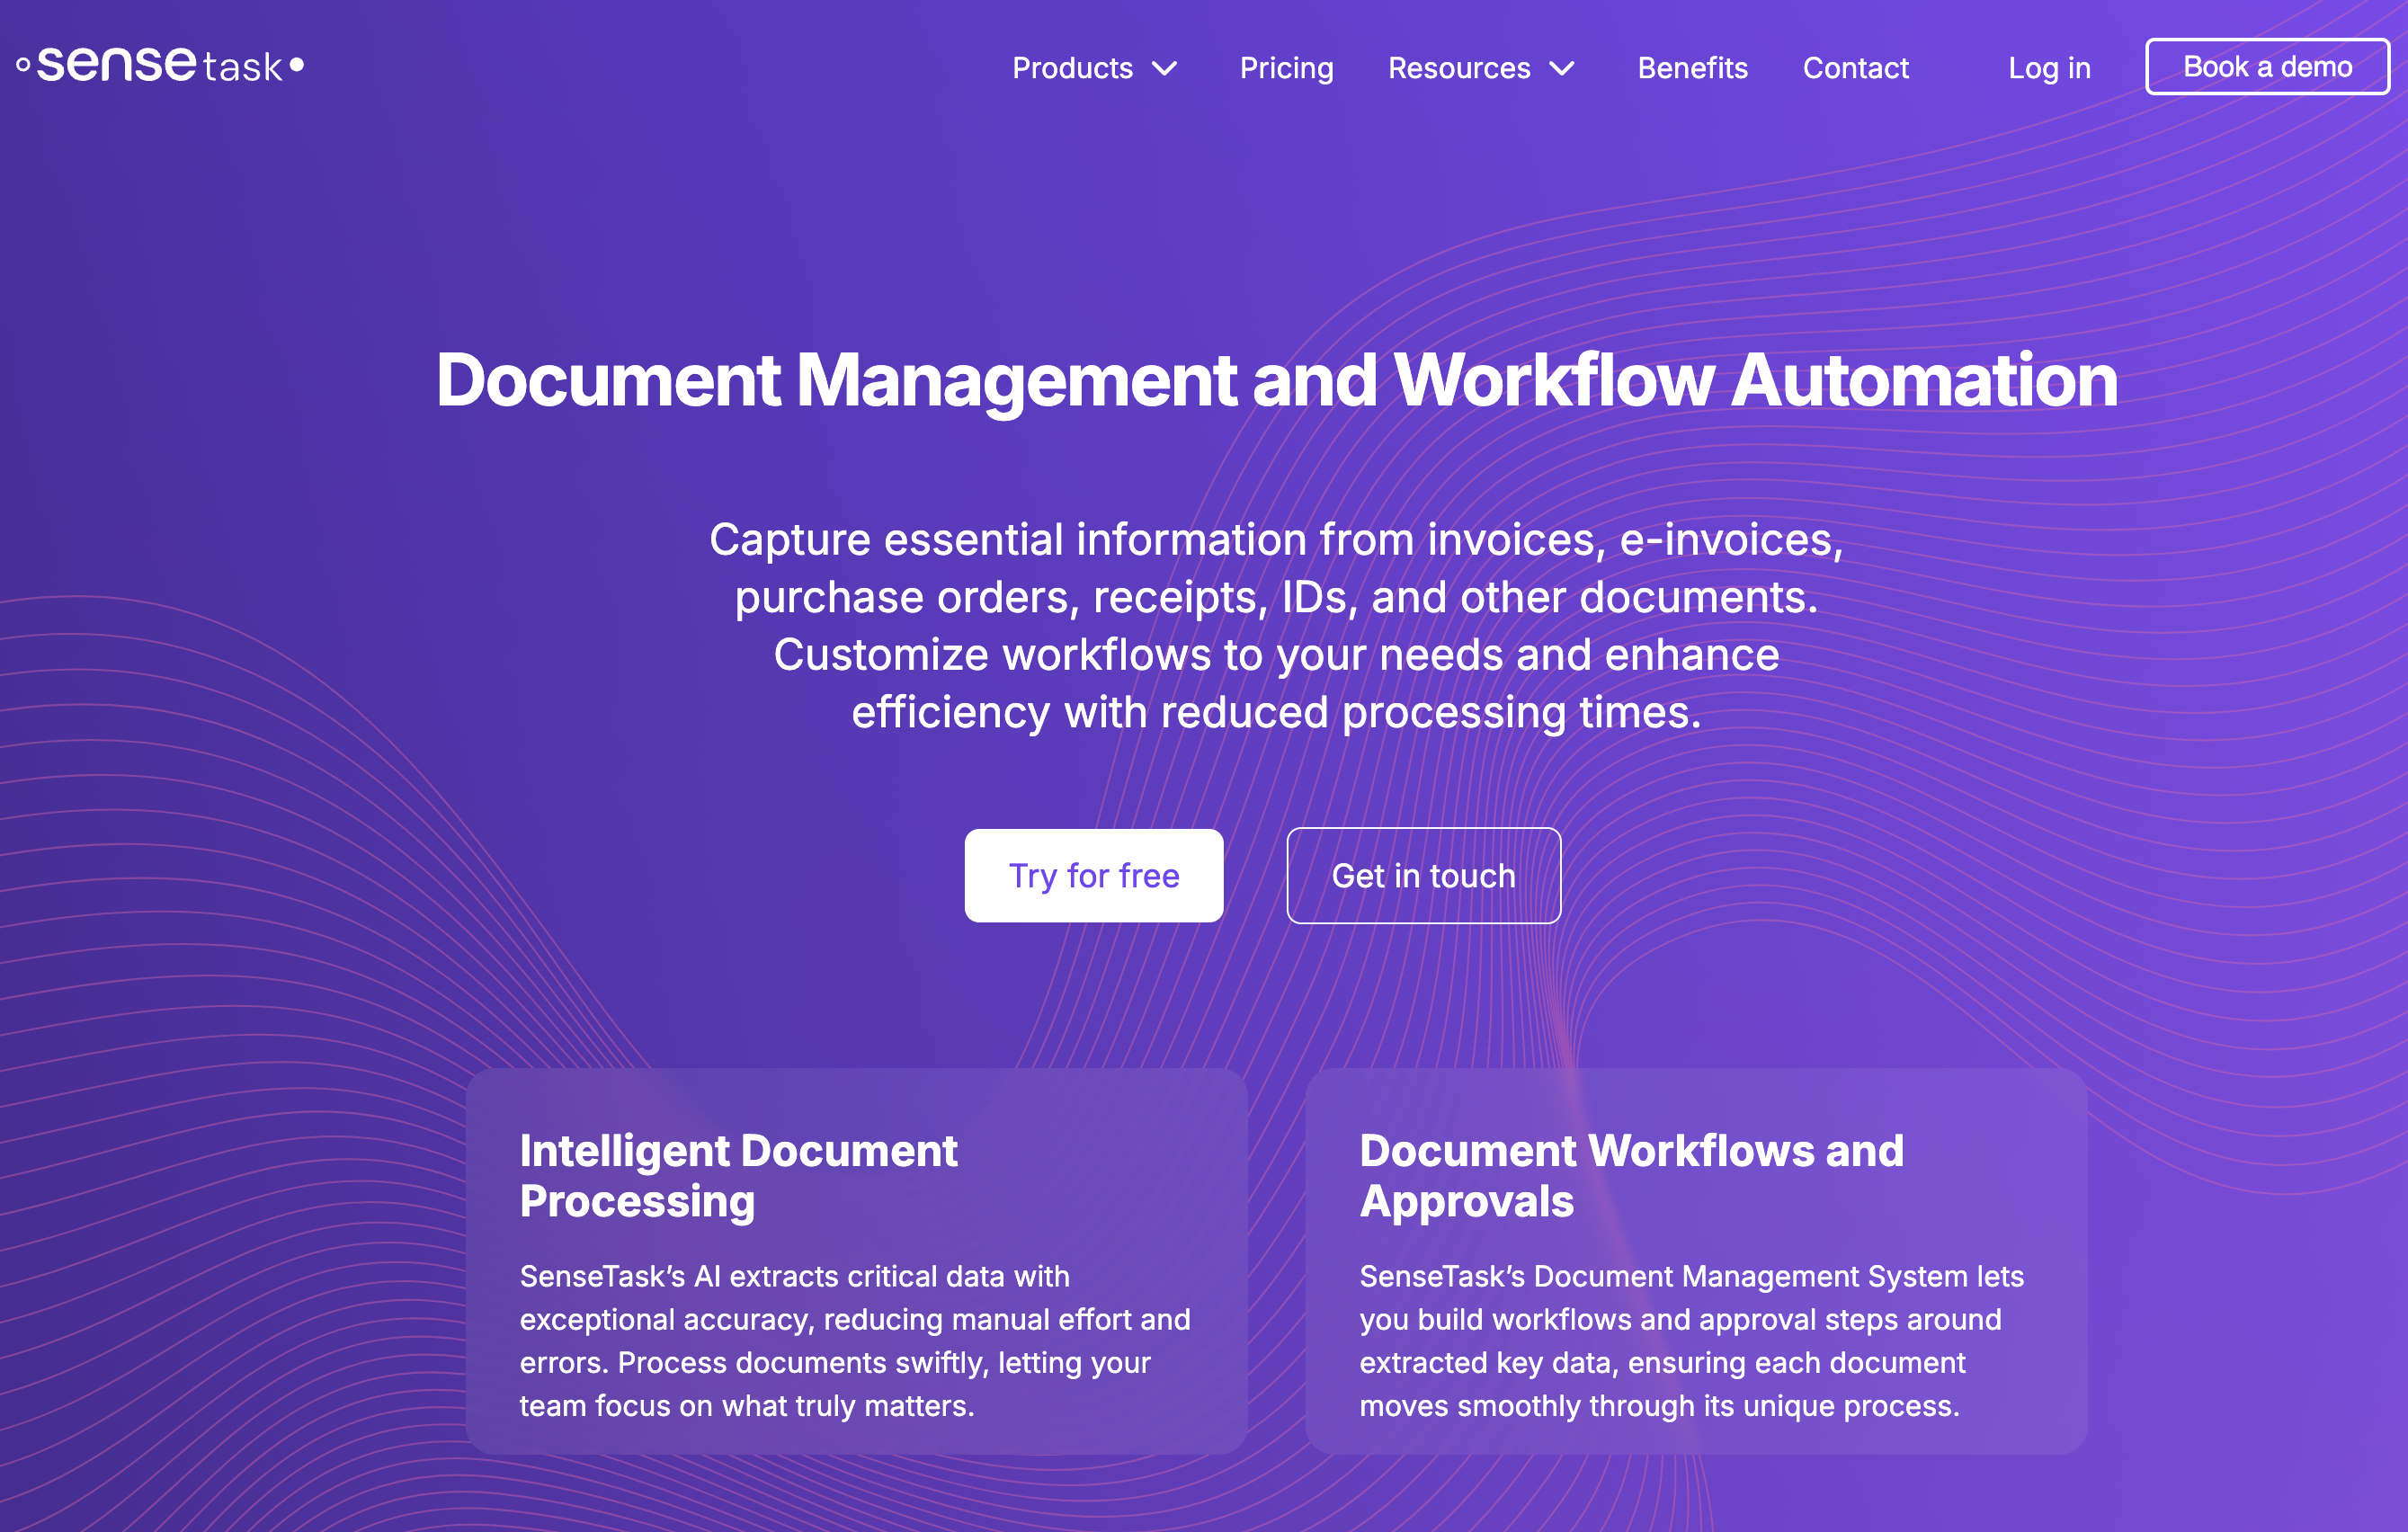
Task: Open the Products menu label
Action: click(1072, 68)
